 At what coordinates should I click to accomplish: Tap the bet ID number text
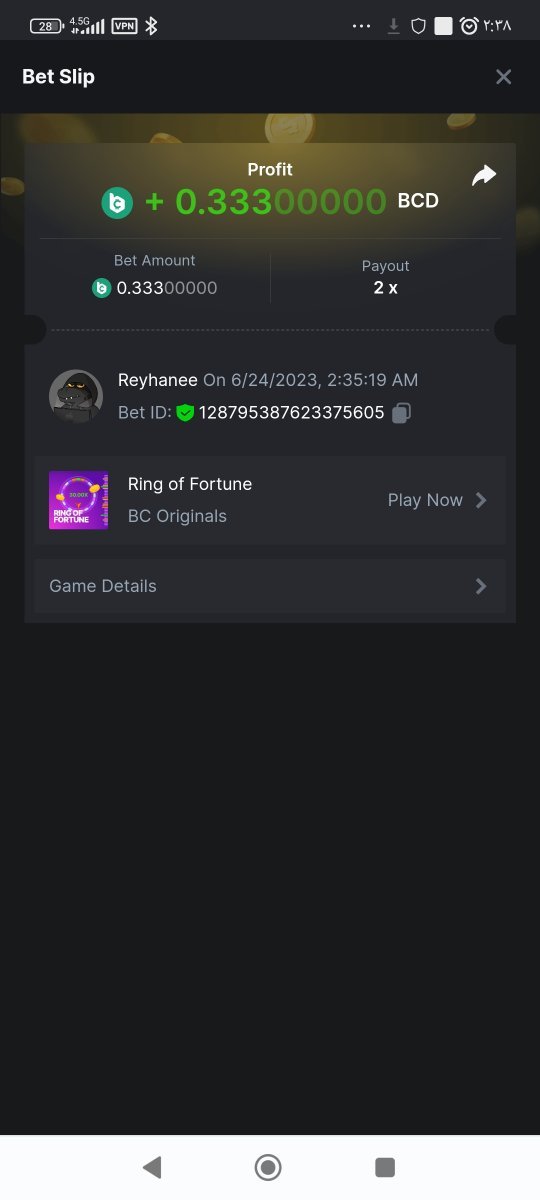292,413
